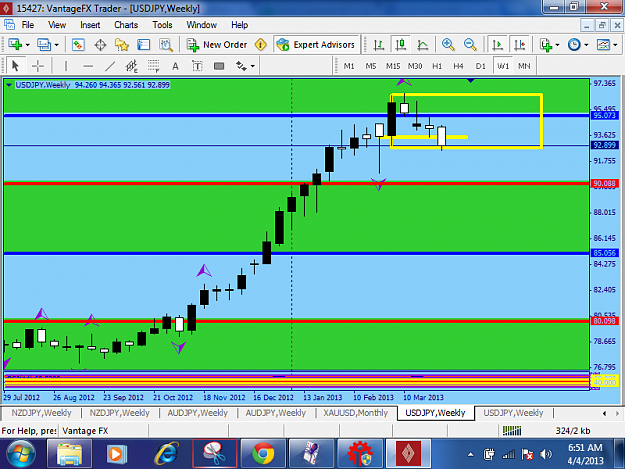Toggle Auto Scroll chart icon
Viewport: 625px width, 469px height.
click(497, 45)
